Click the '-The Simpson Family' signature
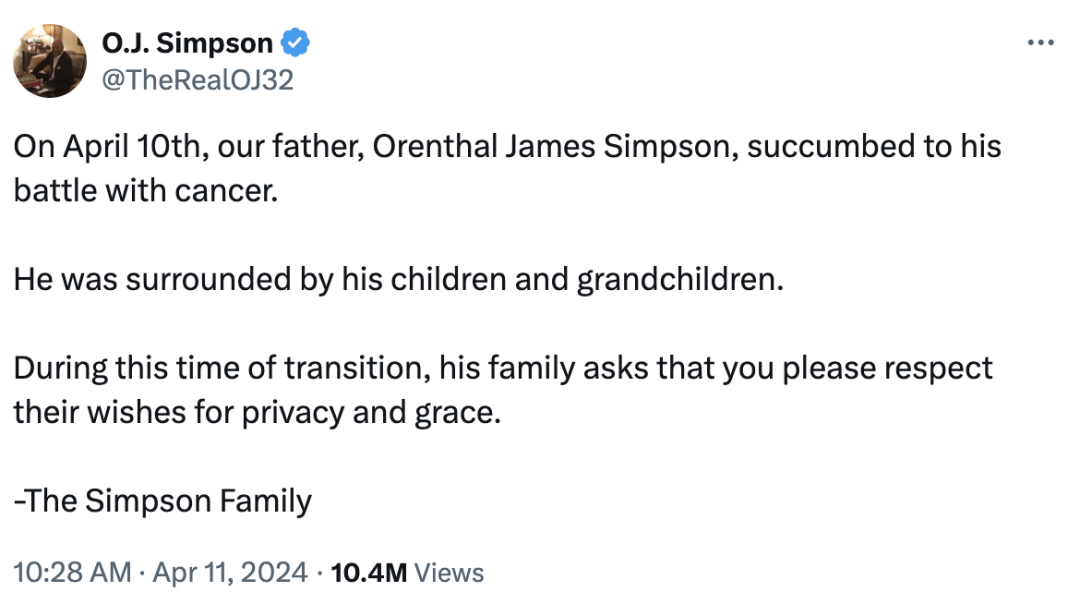The width and height of the screenshot is (1080, 604). [162, 500]
